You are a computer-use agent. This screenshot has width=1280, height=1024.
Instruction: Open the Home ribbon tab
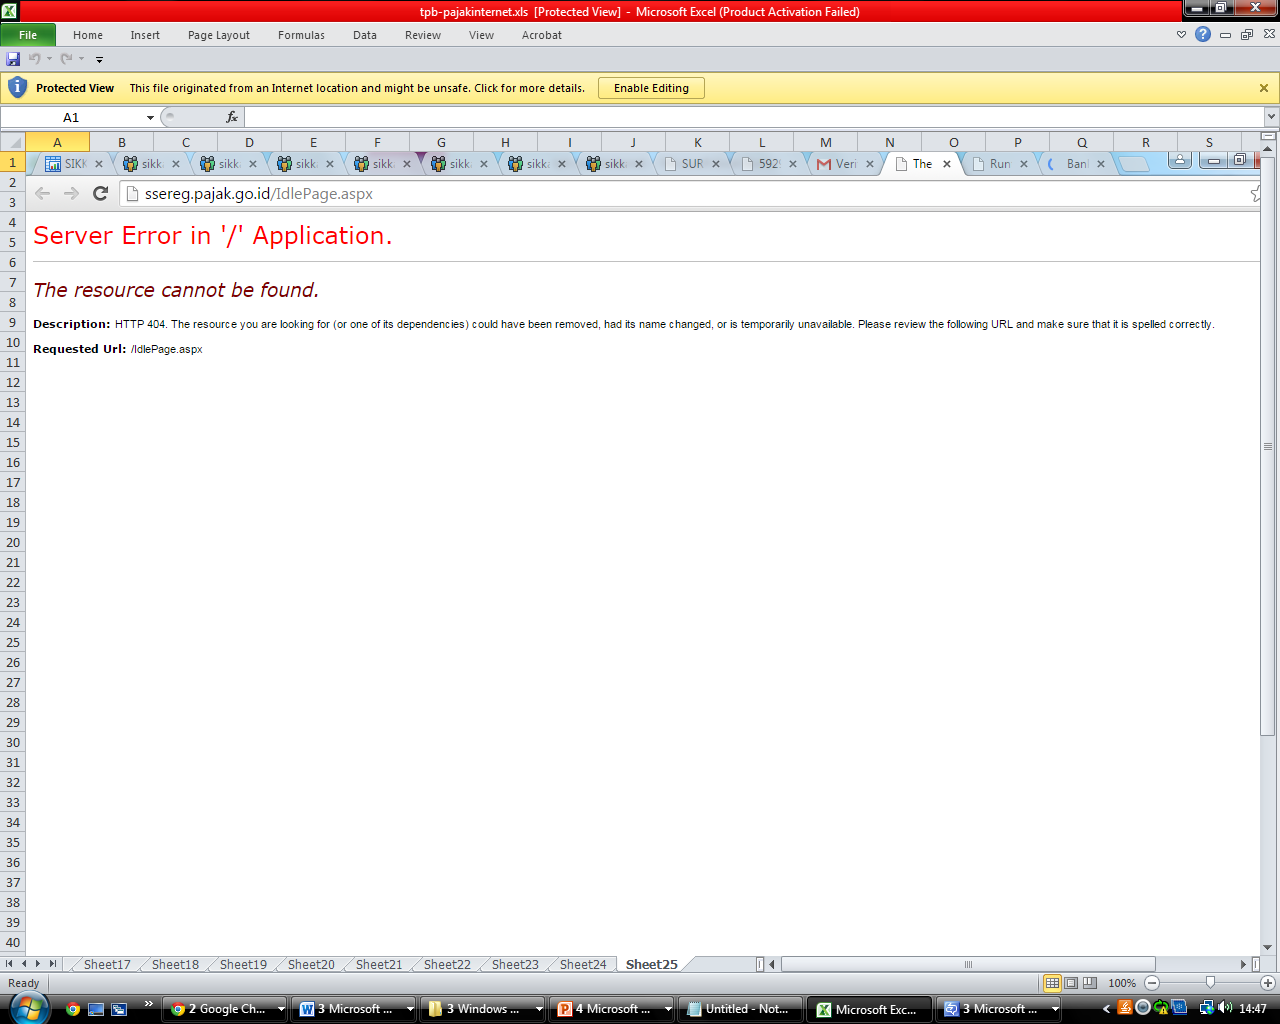(x=88, y=35)
